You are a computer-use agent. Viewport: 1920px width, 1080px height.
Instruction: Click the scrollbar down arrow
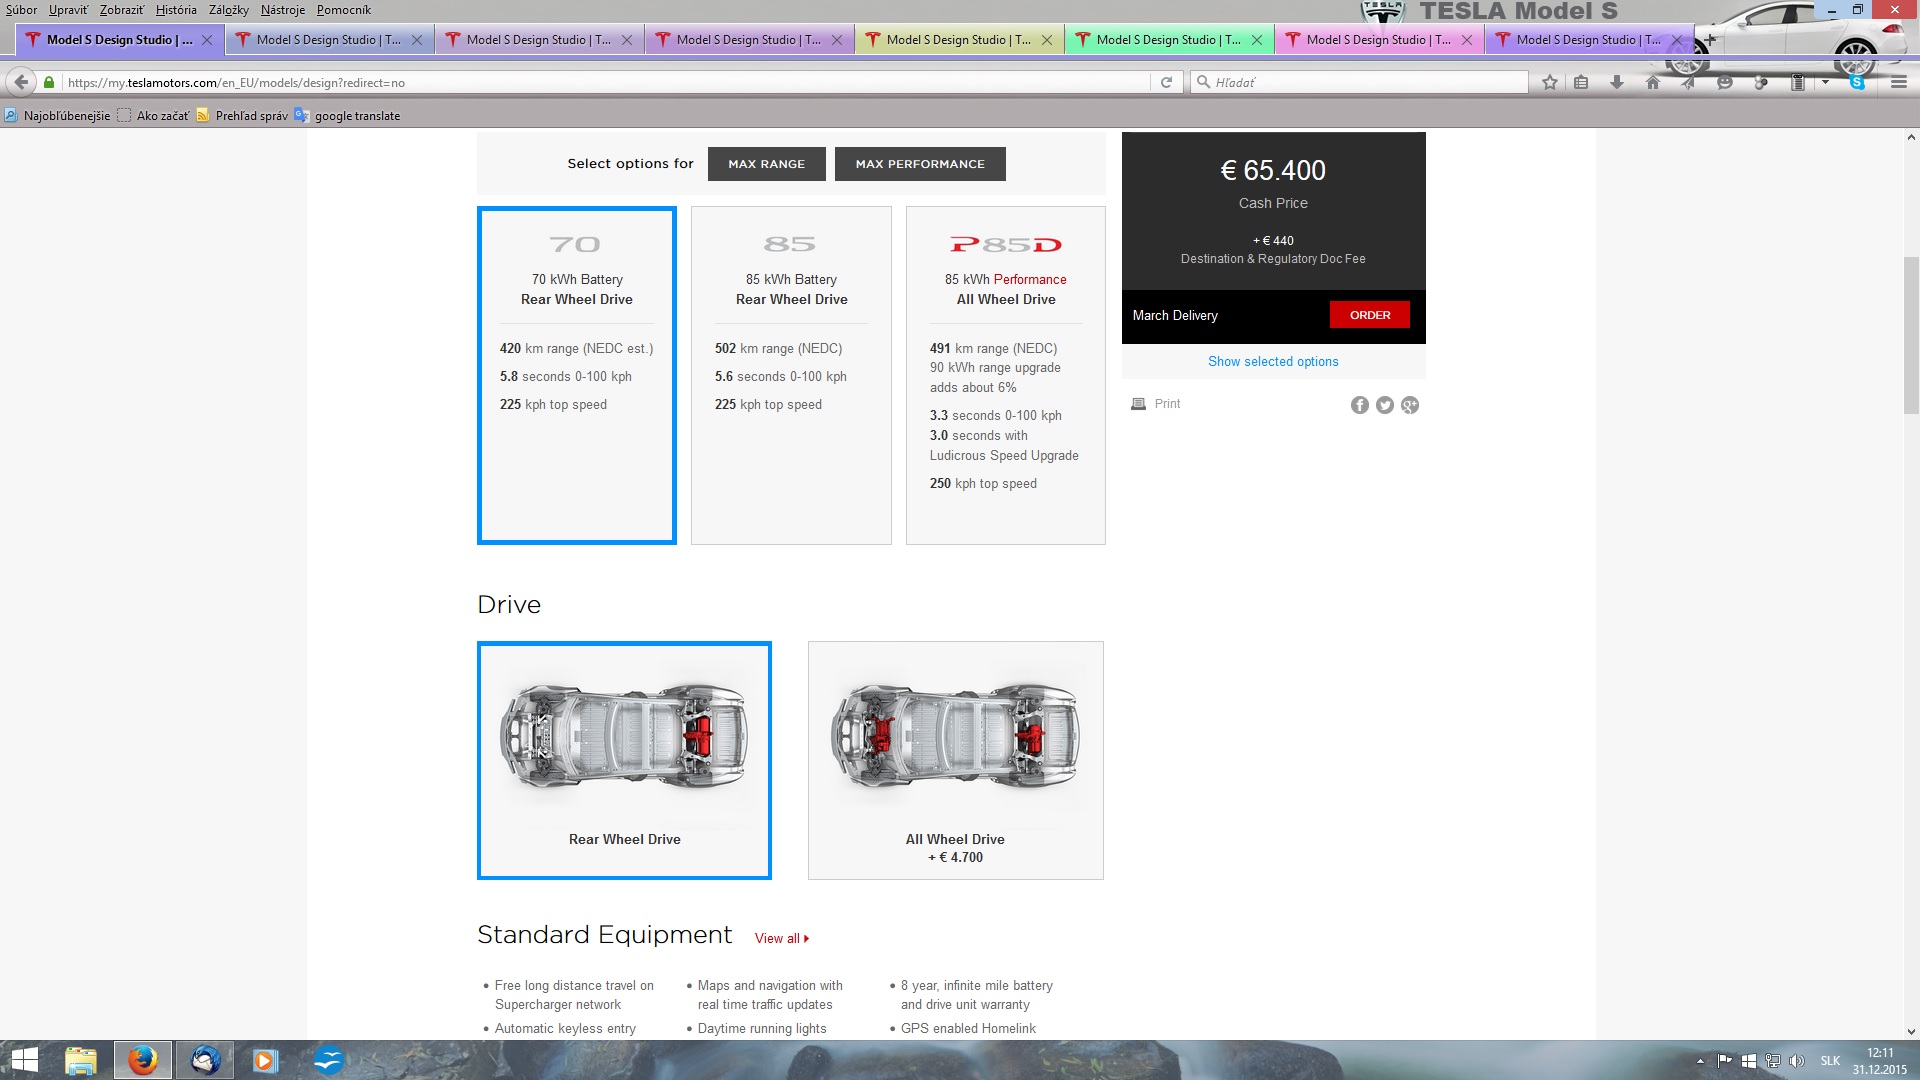point(1911,1031)
